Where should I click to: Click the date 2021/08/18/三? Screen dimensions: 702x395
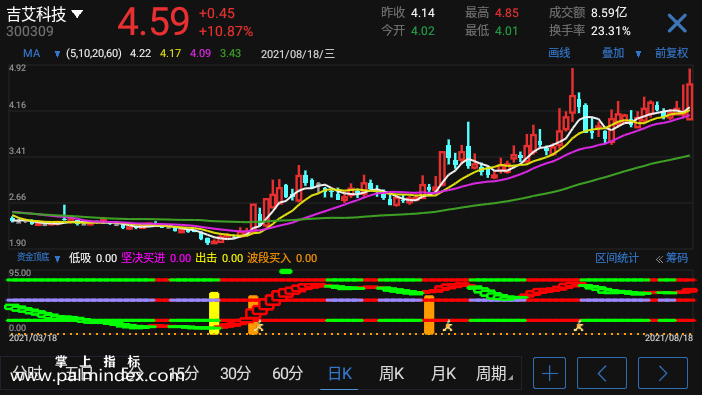298,54
